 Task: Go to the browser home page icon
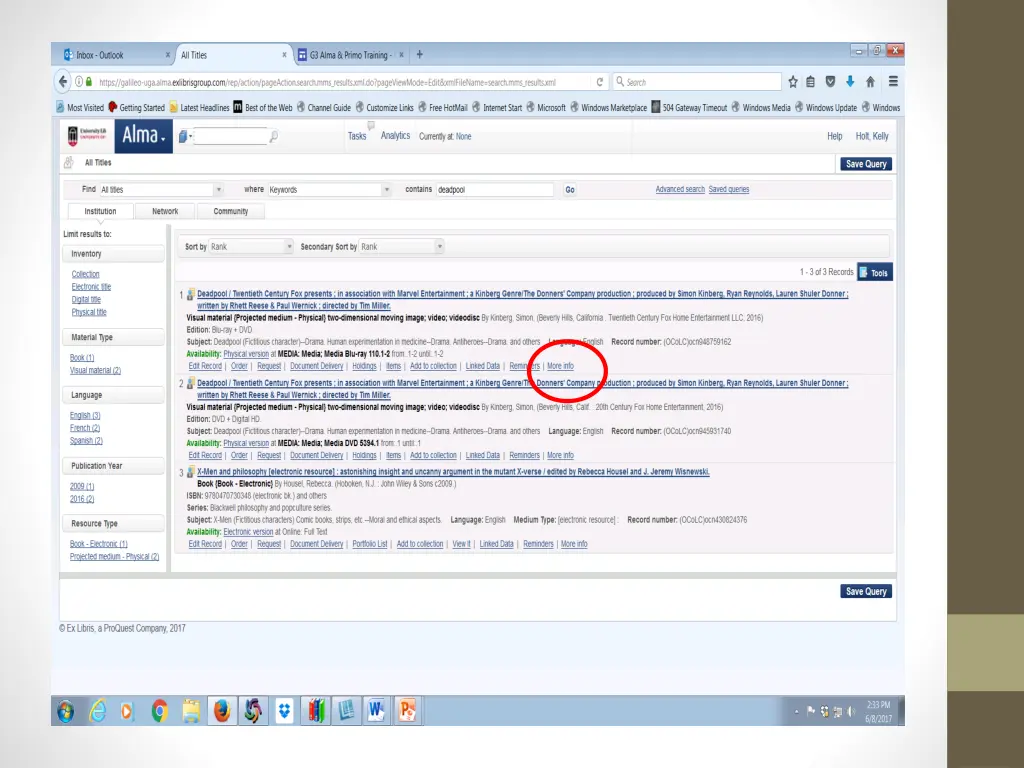pyautogui.click(x=870, y=82)
